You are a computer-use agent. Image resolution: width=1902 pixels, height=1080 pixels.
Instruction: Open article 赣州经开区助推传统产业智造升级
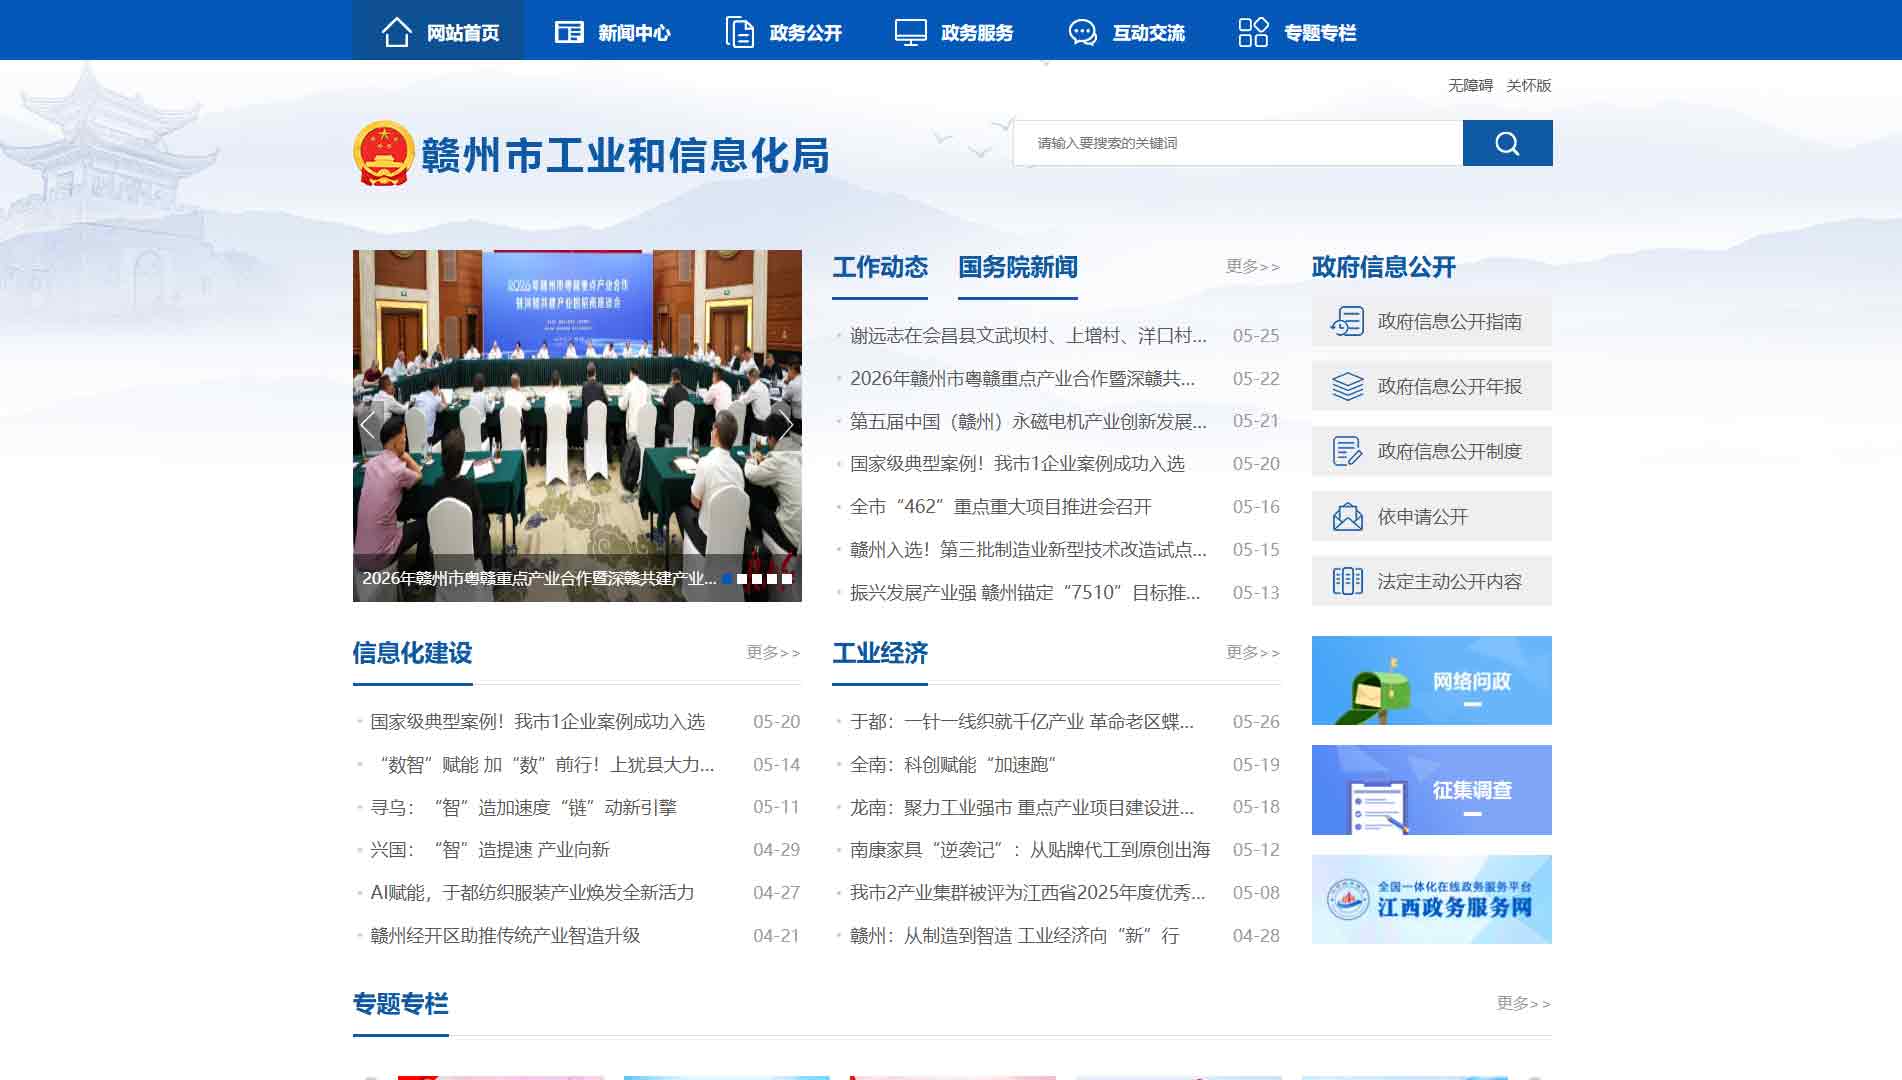pos(505,936)
